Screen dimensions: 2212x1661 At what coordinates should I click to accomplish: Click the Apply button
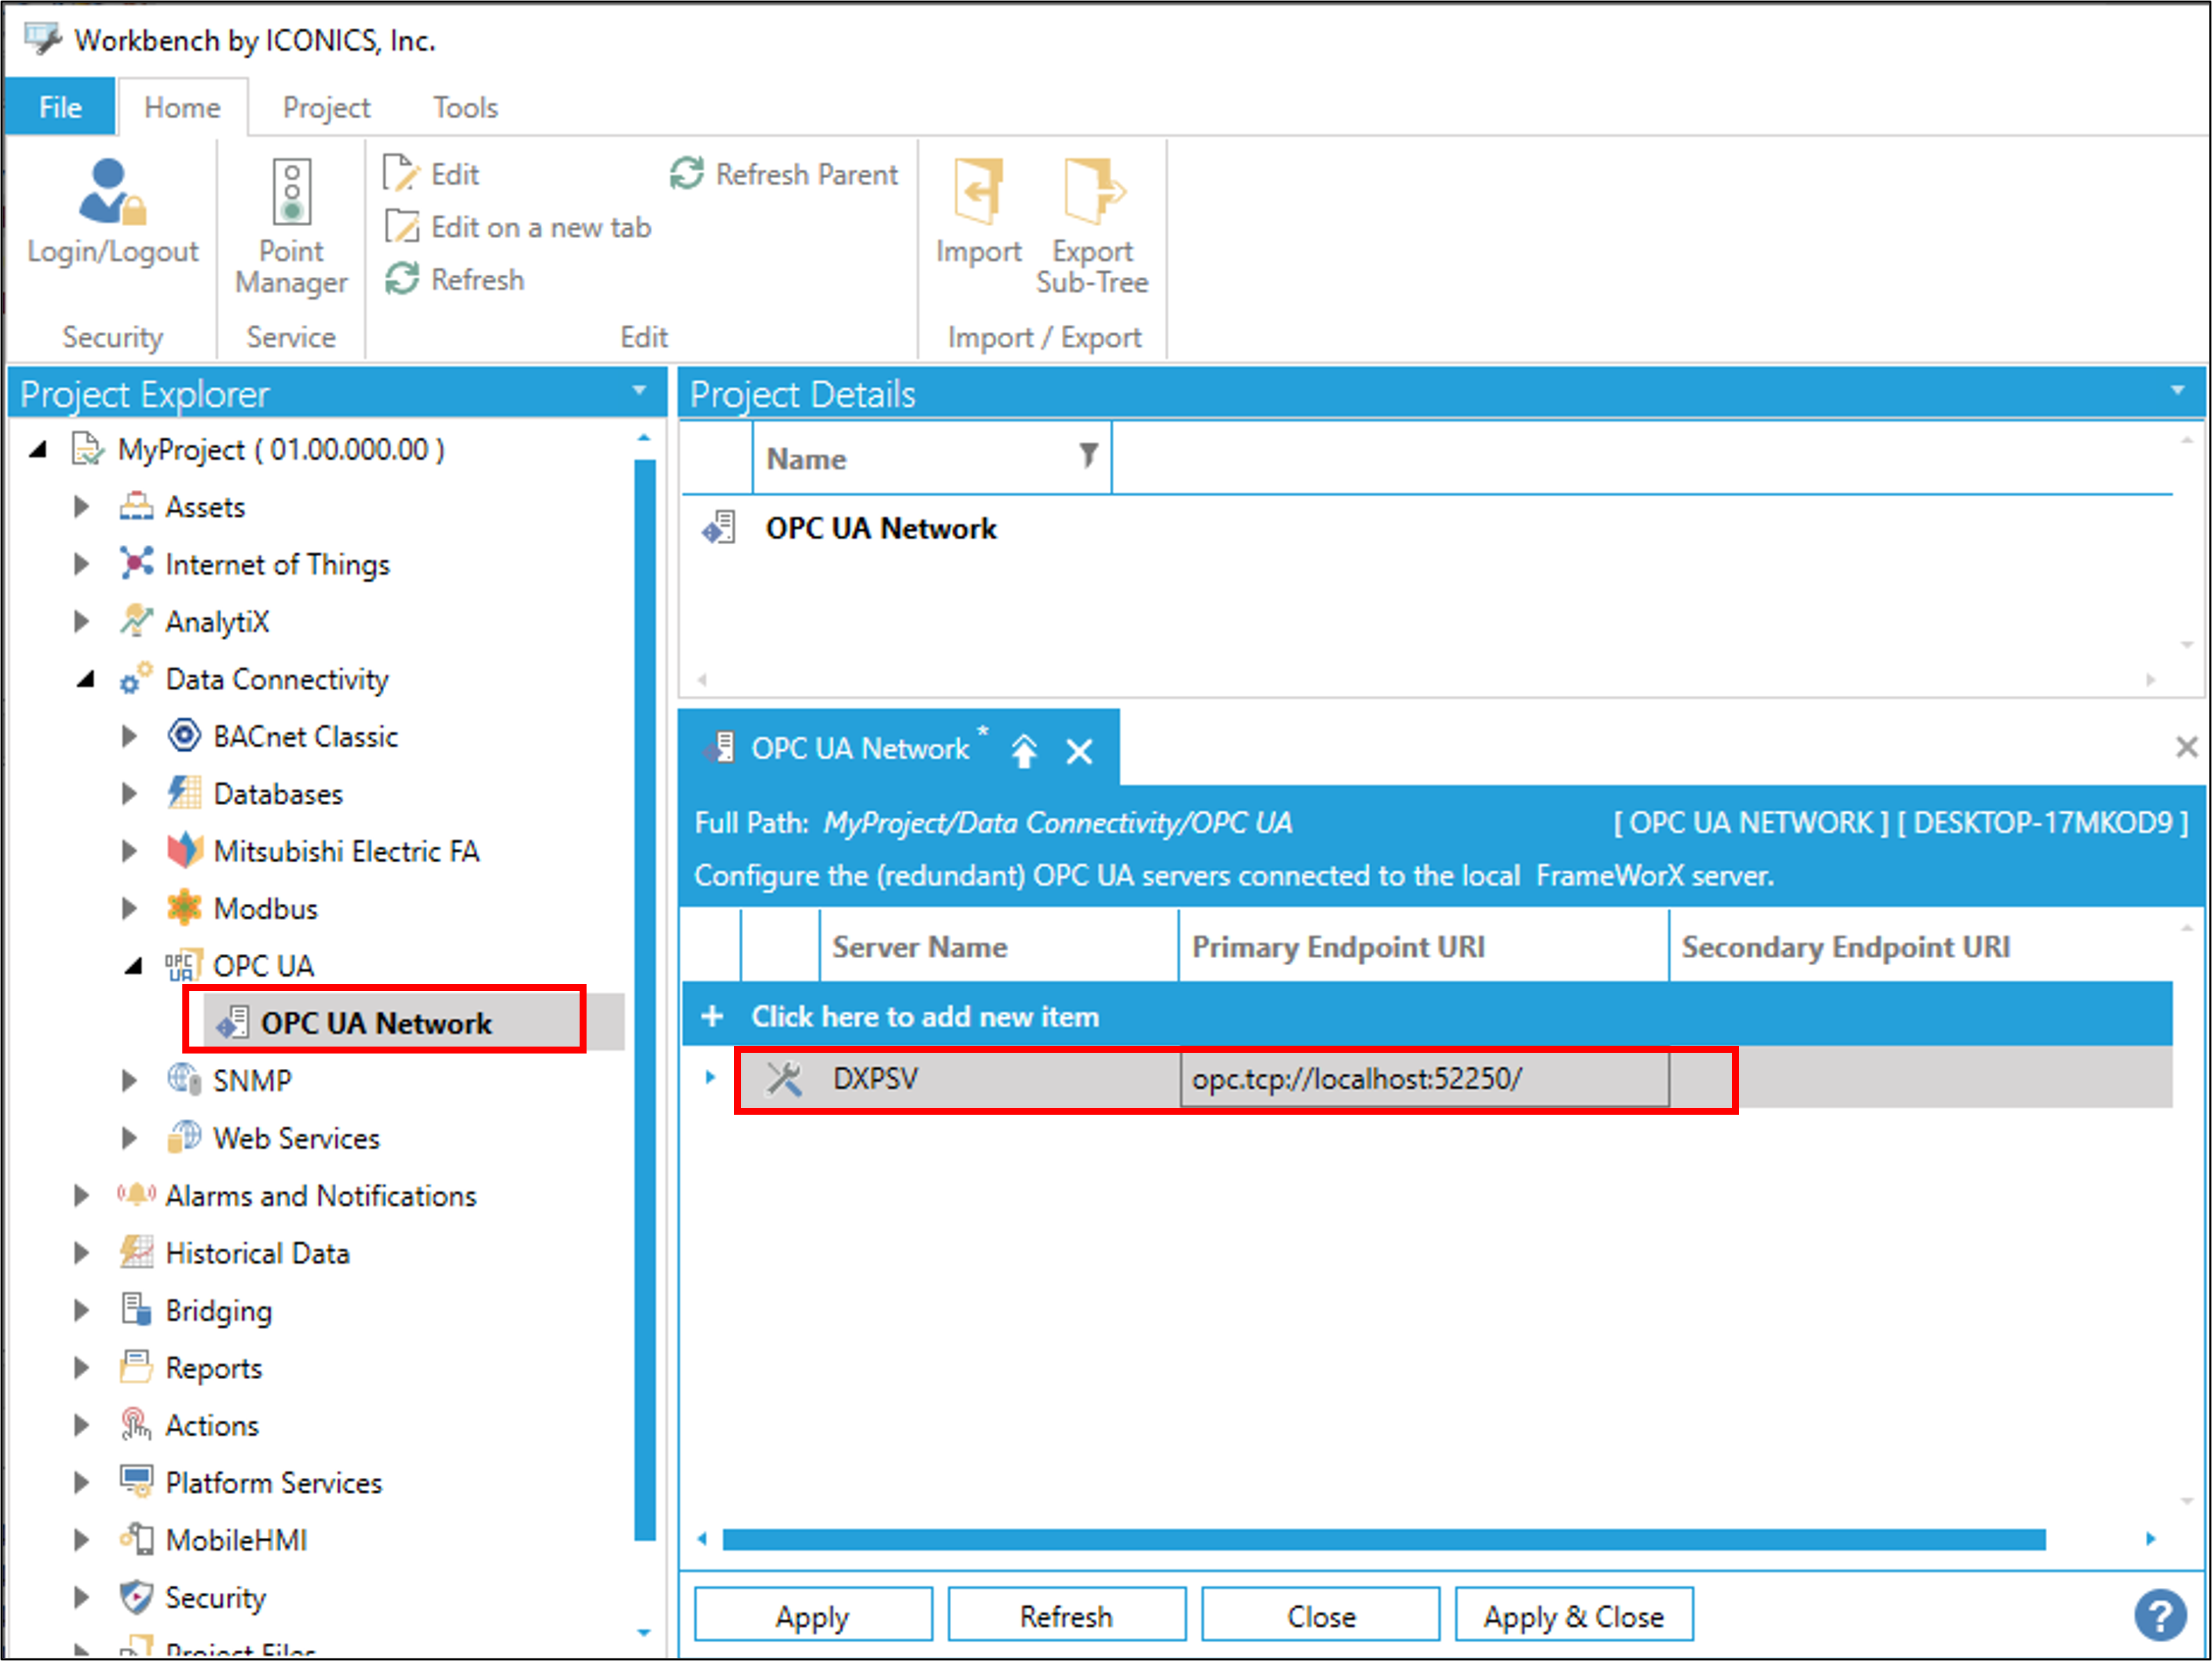click(812, 1615)
